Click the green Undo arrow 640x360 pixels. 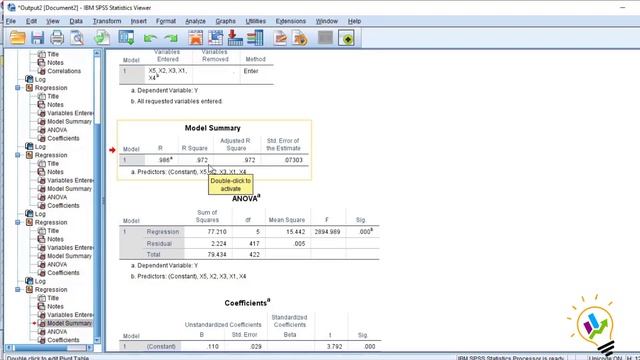150,38
